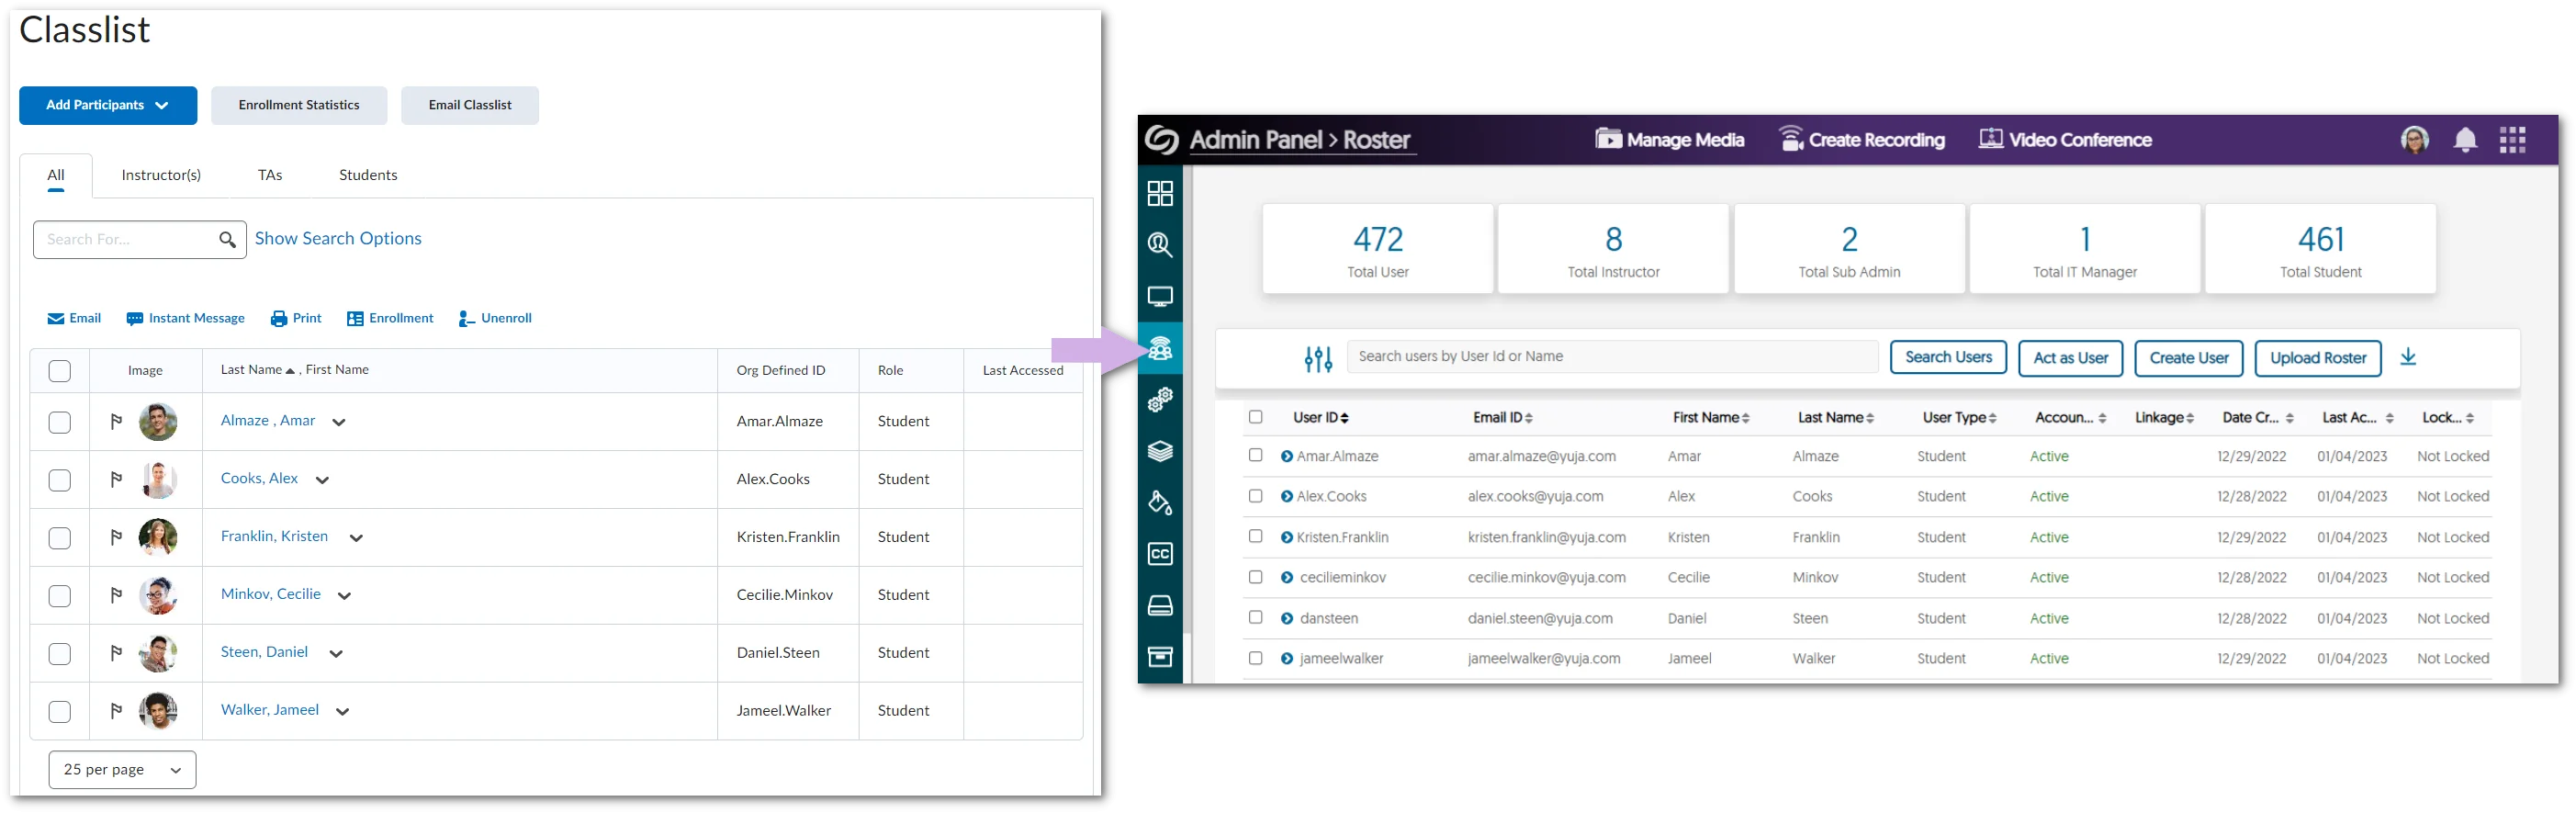Viewport: 2576px width, 813px height.
Task: Open the paint bucket branding icon in sidebar
Action: [1160, 502]
